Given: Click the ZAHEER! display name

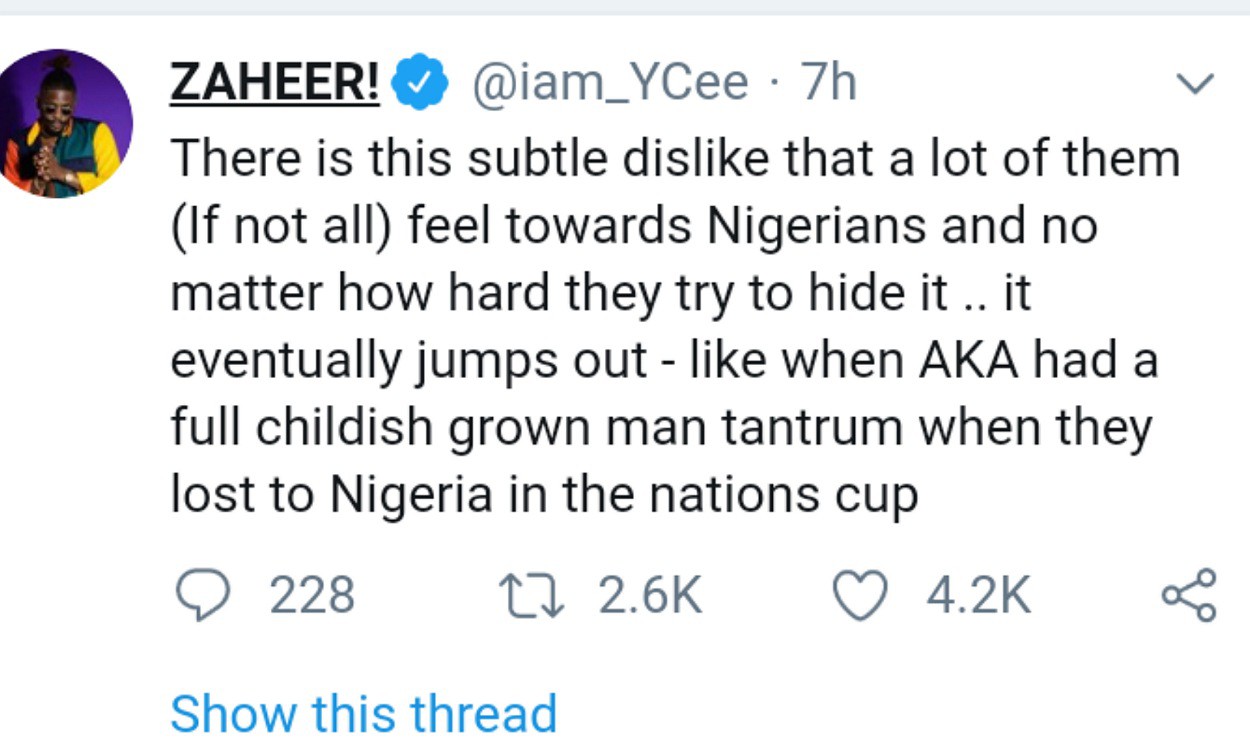Looking at the screenshot, I should (x=274, y=84).
